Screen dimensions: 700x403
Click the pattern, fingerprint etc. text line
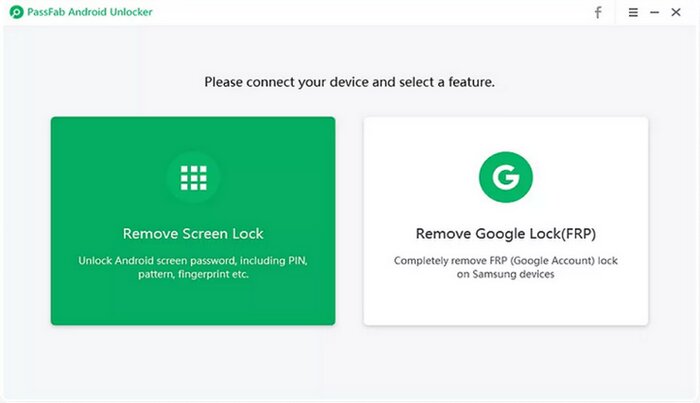pos(193,274)
